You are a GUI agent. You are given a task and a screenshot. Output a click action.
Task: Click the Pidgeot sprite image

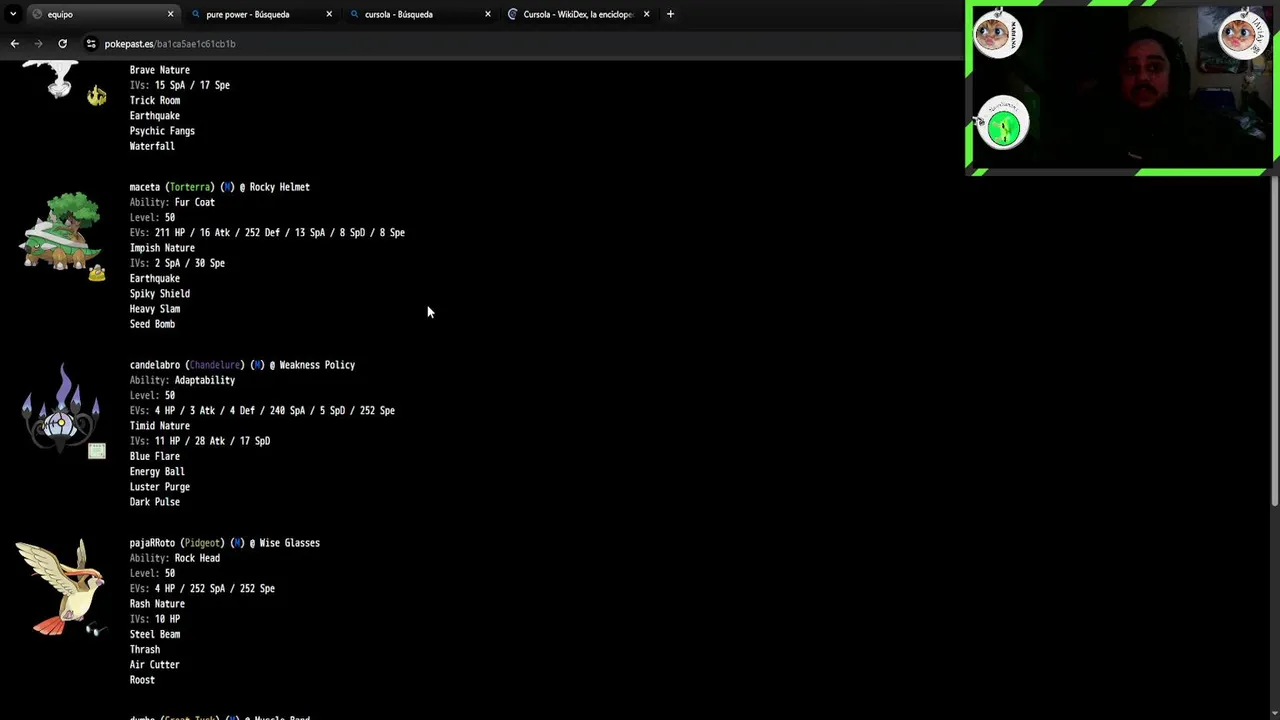pyautogui.click(x=60, y=587)
